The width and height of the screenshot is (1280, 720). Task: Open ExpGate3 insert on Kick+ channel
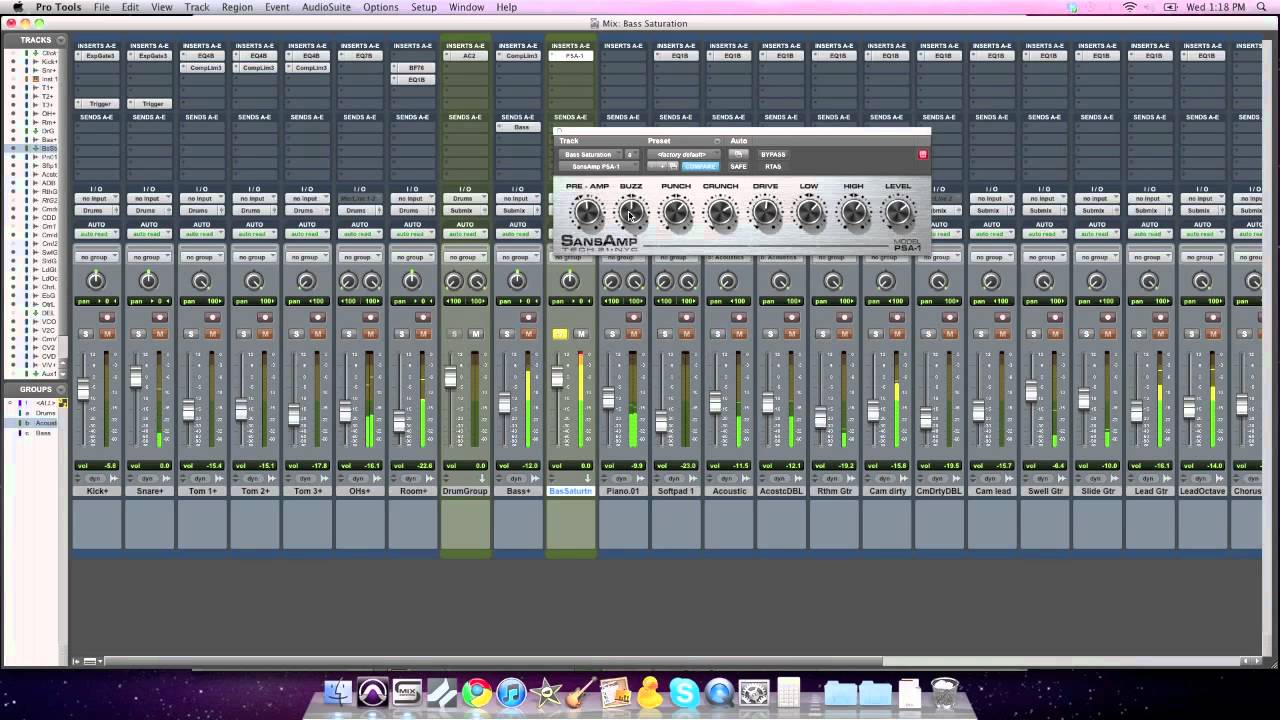pos(96,56)
